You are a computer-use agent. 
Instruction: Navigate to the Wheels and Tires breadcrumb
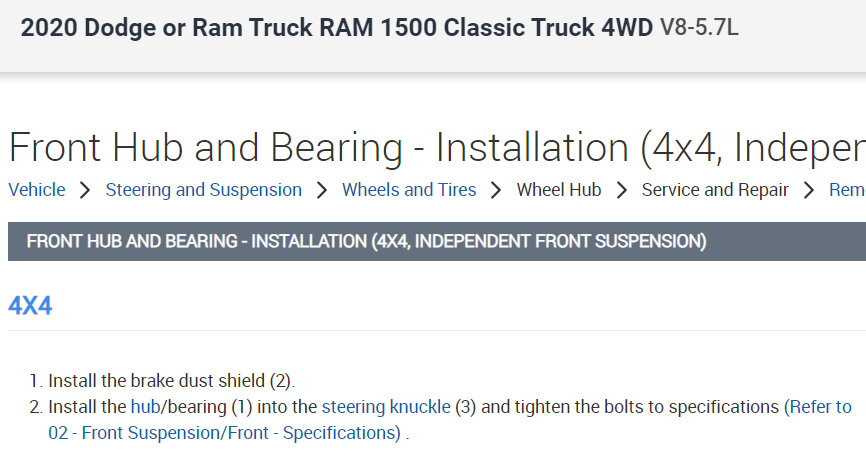click(x=409, y=190)
